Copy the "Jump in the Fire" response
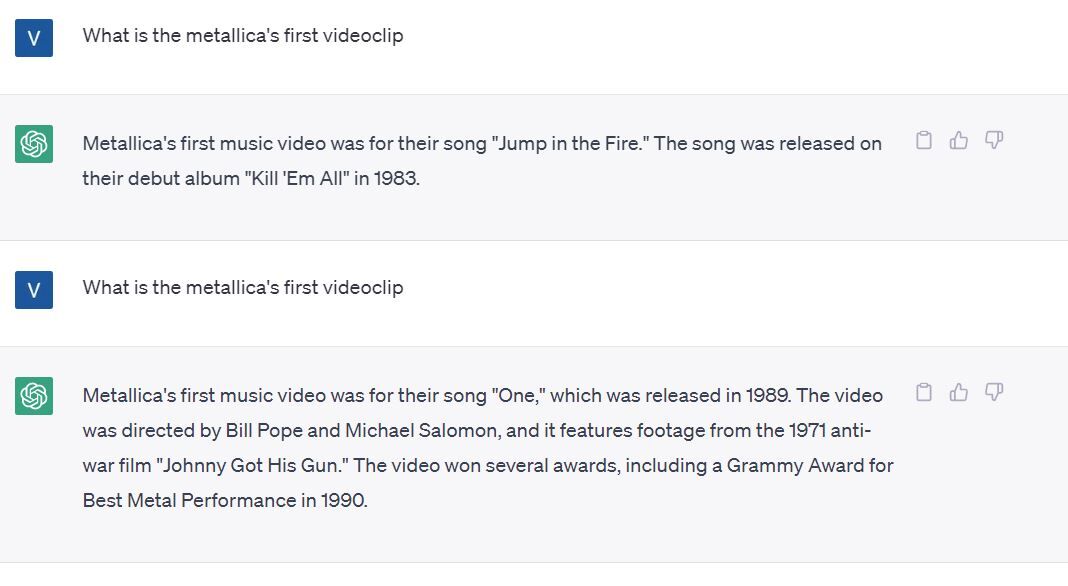Screen dimensions: 1068x586 click(x=924, y=140)
